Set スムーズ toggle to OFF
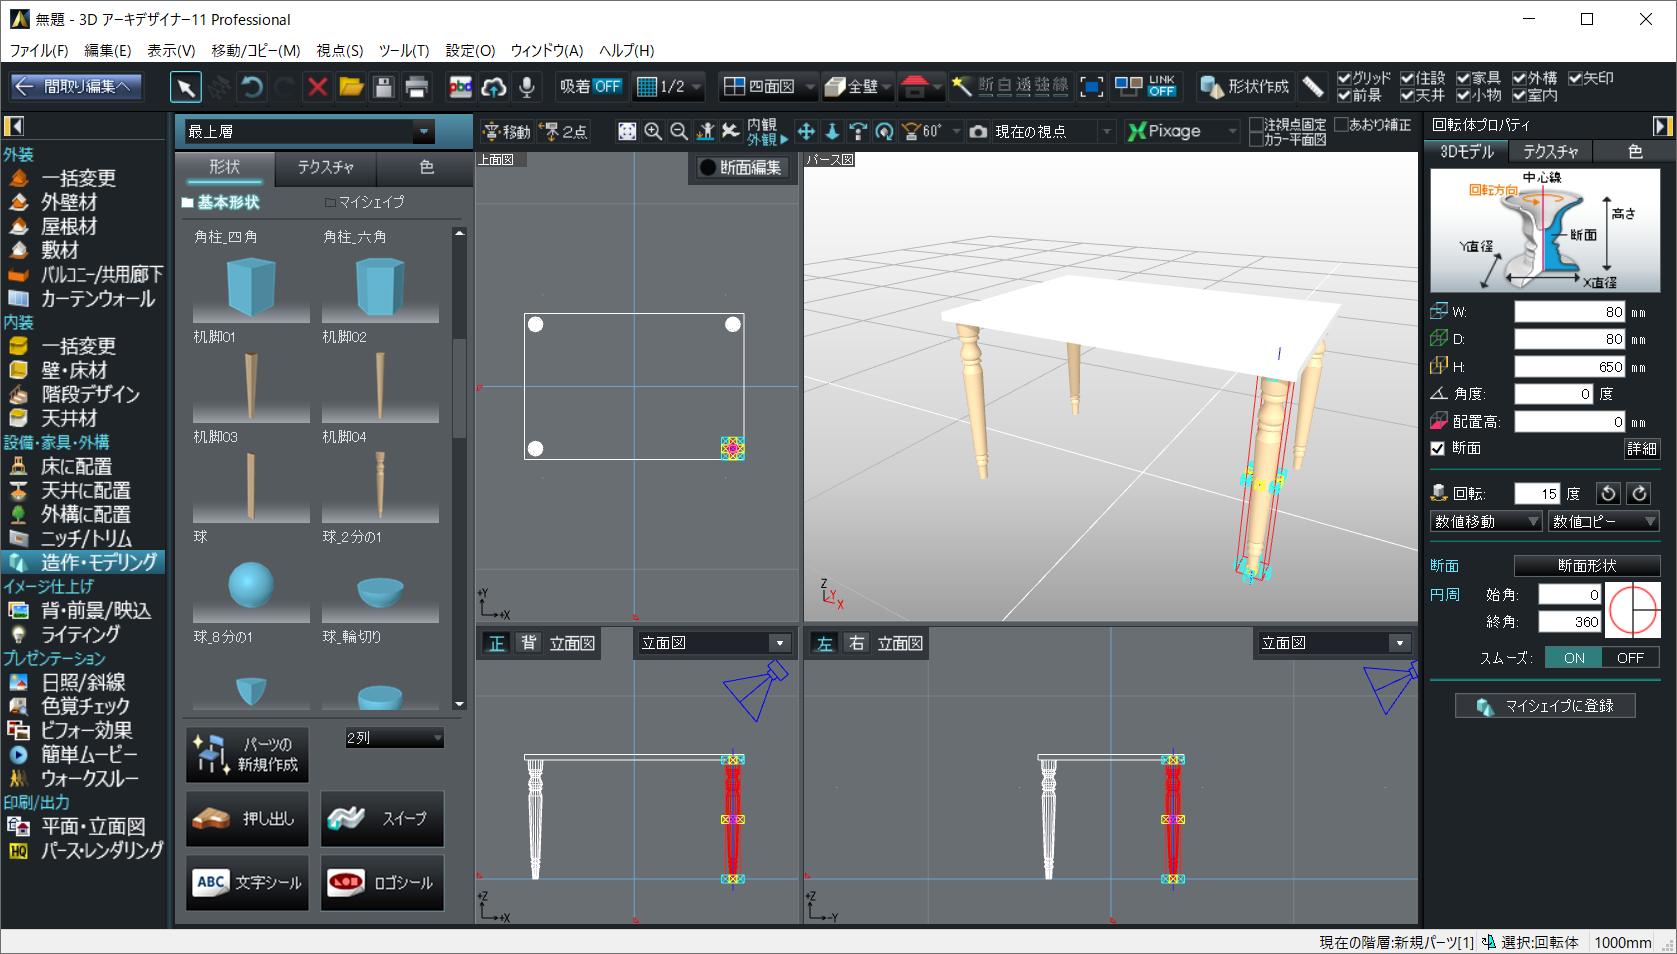The width and height of the screenshot is (1677, 954). (1630, 657)
